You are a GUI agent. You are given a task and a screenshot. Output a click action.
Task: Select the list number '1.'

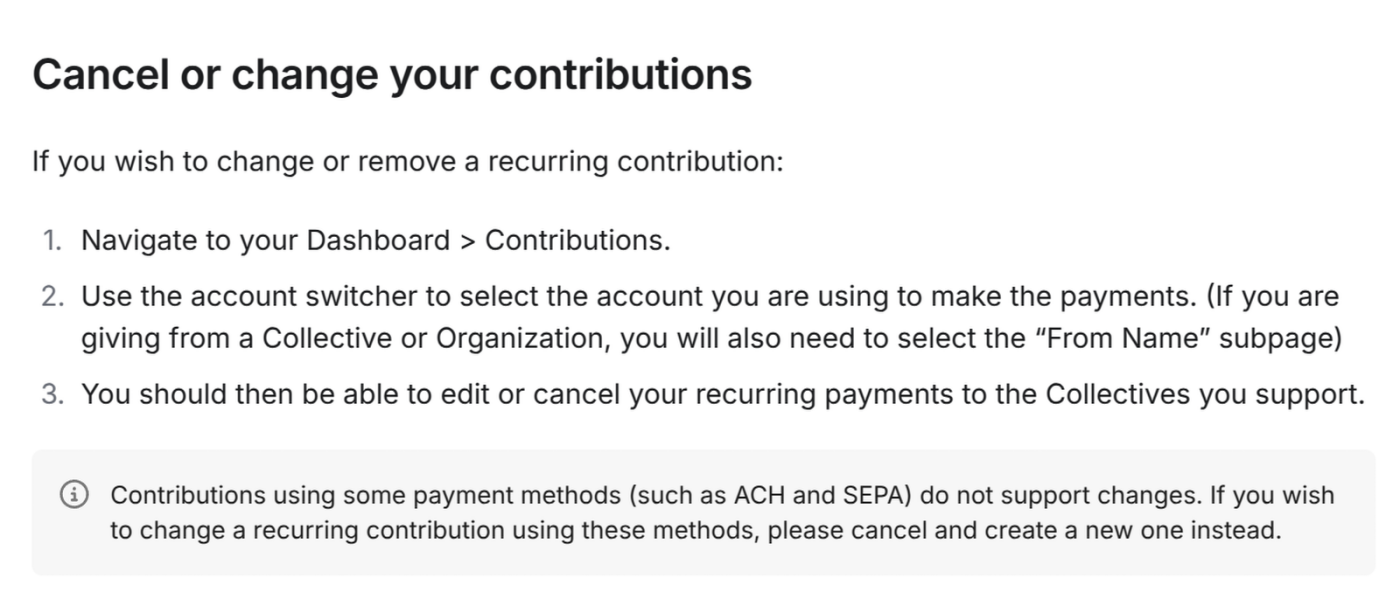click(x=52, y=241)
